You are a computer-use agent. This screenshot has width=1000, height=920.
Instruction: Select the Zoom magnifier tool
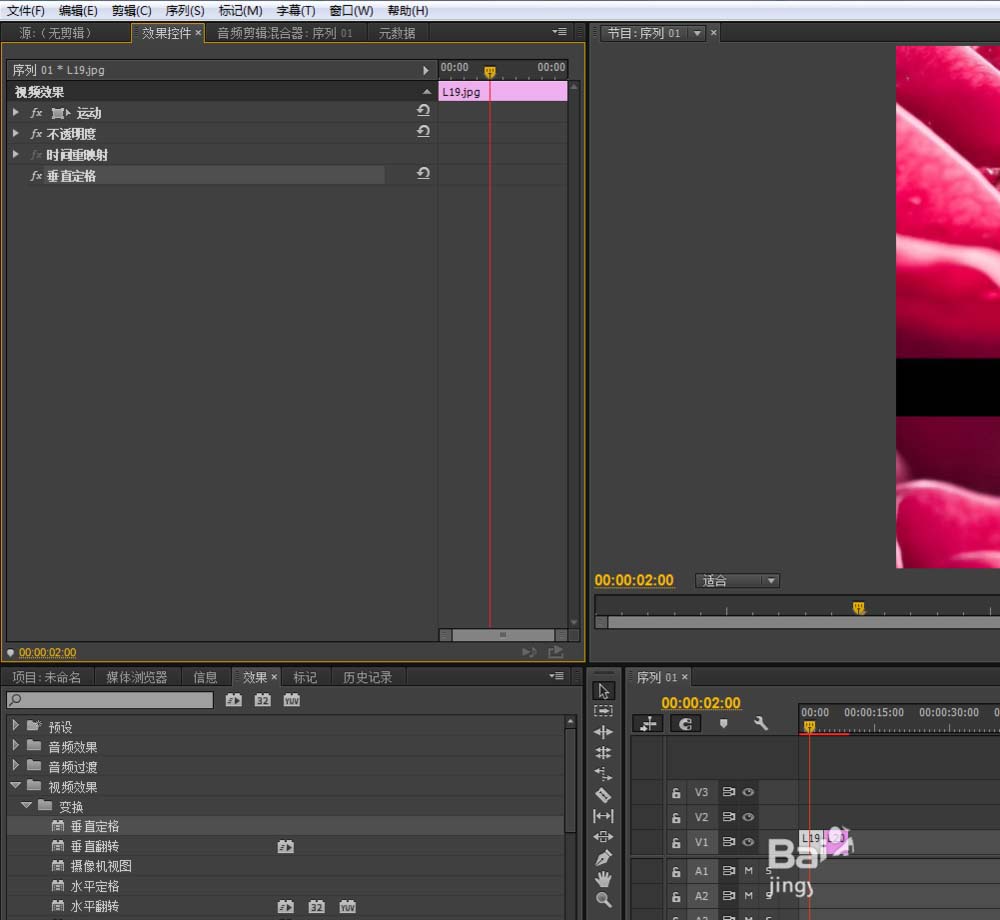[603, 900]
